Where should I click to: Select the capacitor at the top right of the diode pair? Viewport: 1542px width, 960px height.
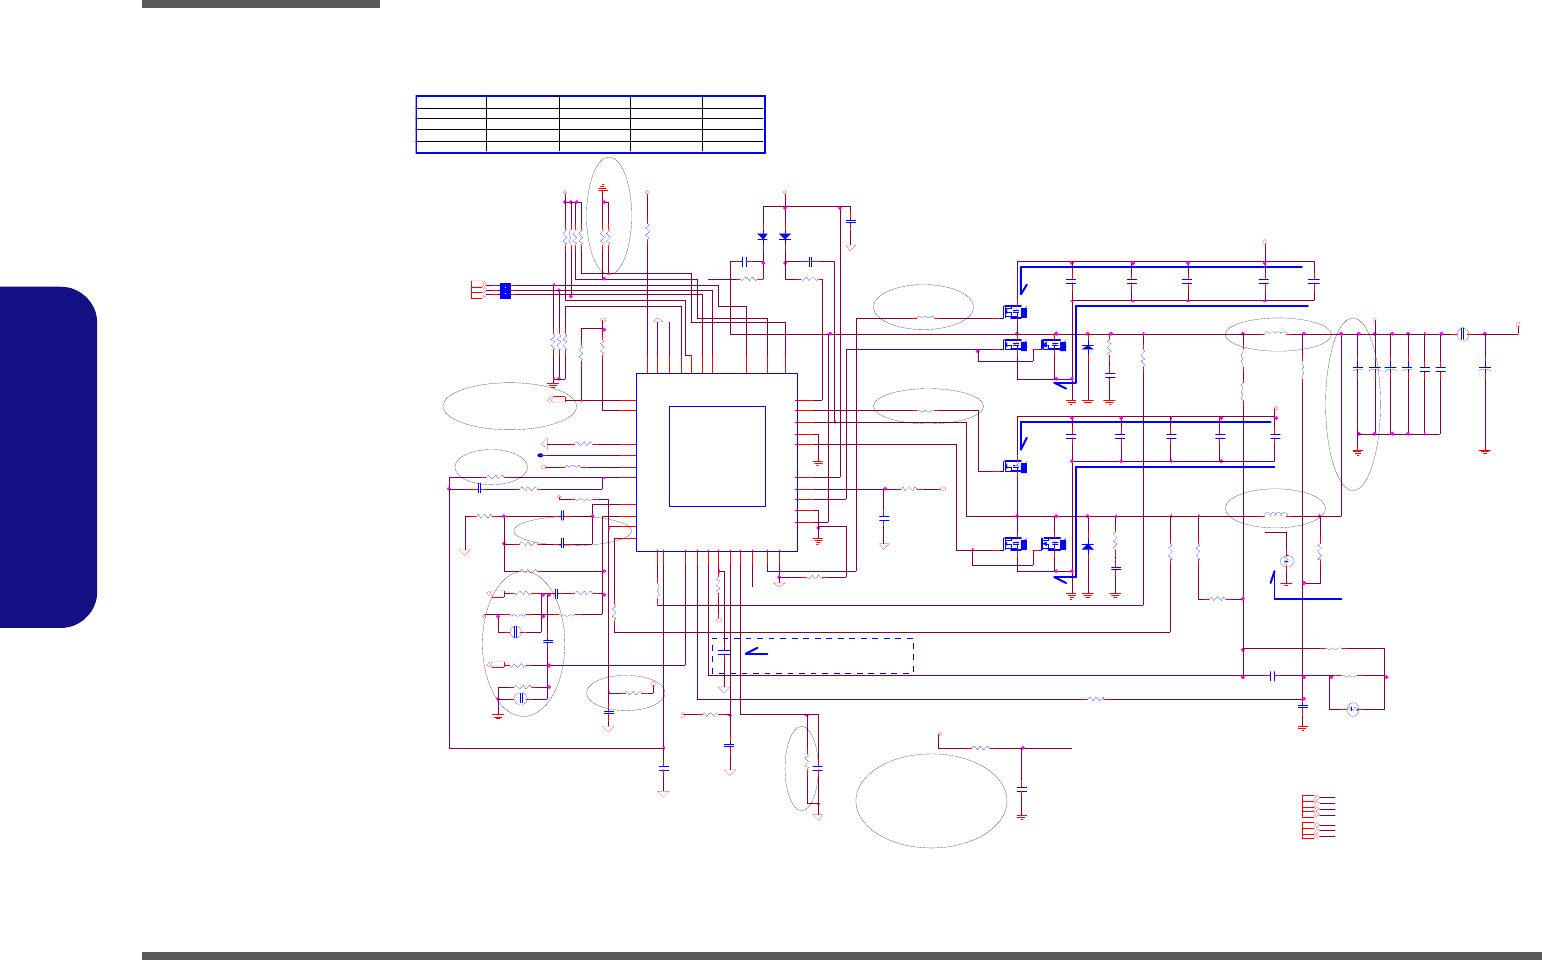coord(851,221)
